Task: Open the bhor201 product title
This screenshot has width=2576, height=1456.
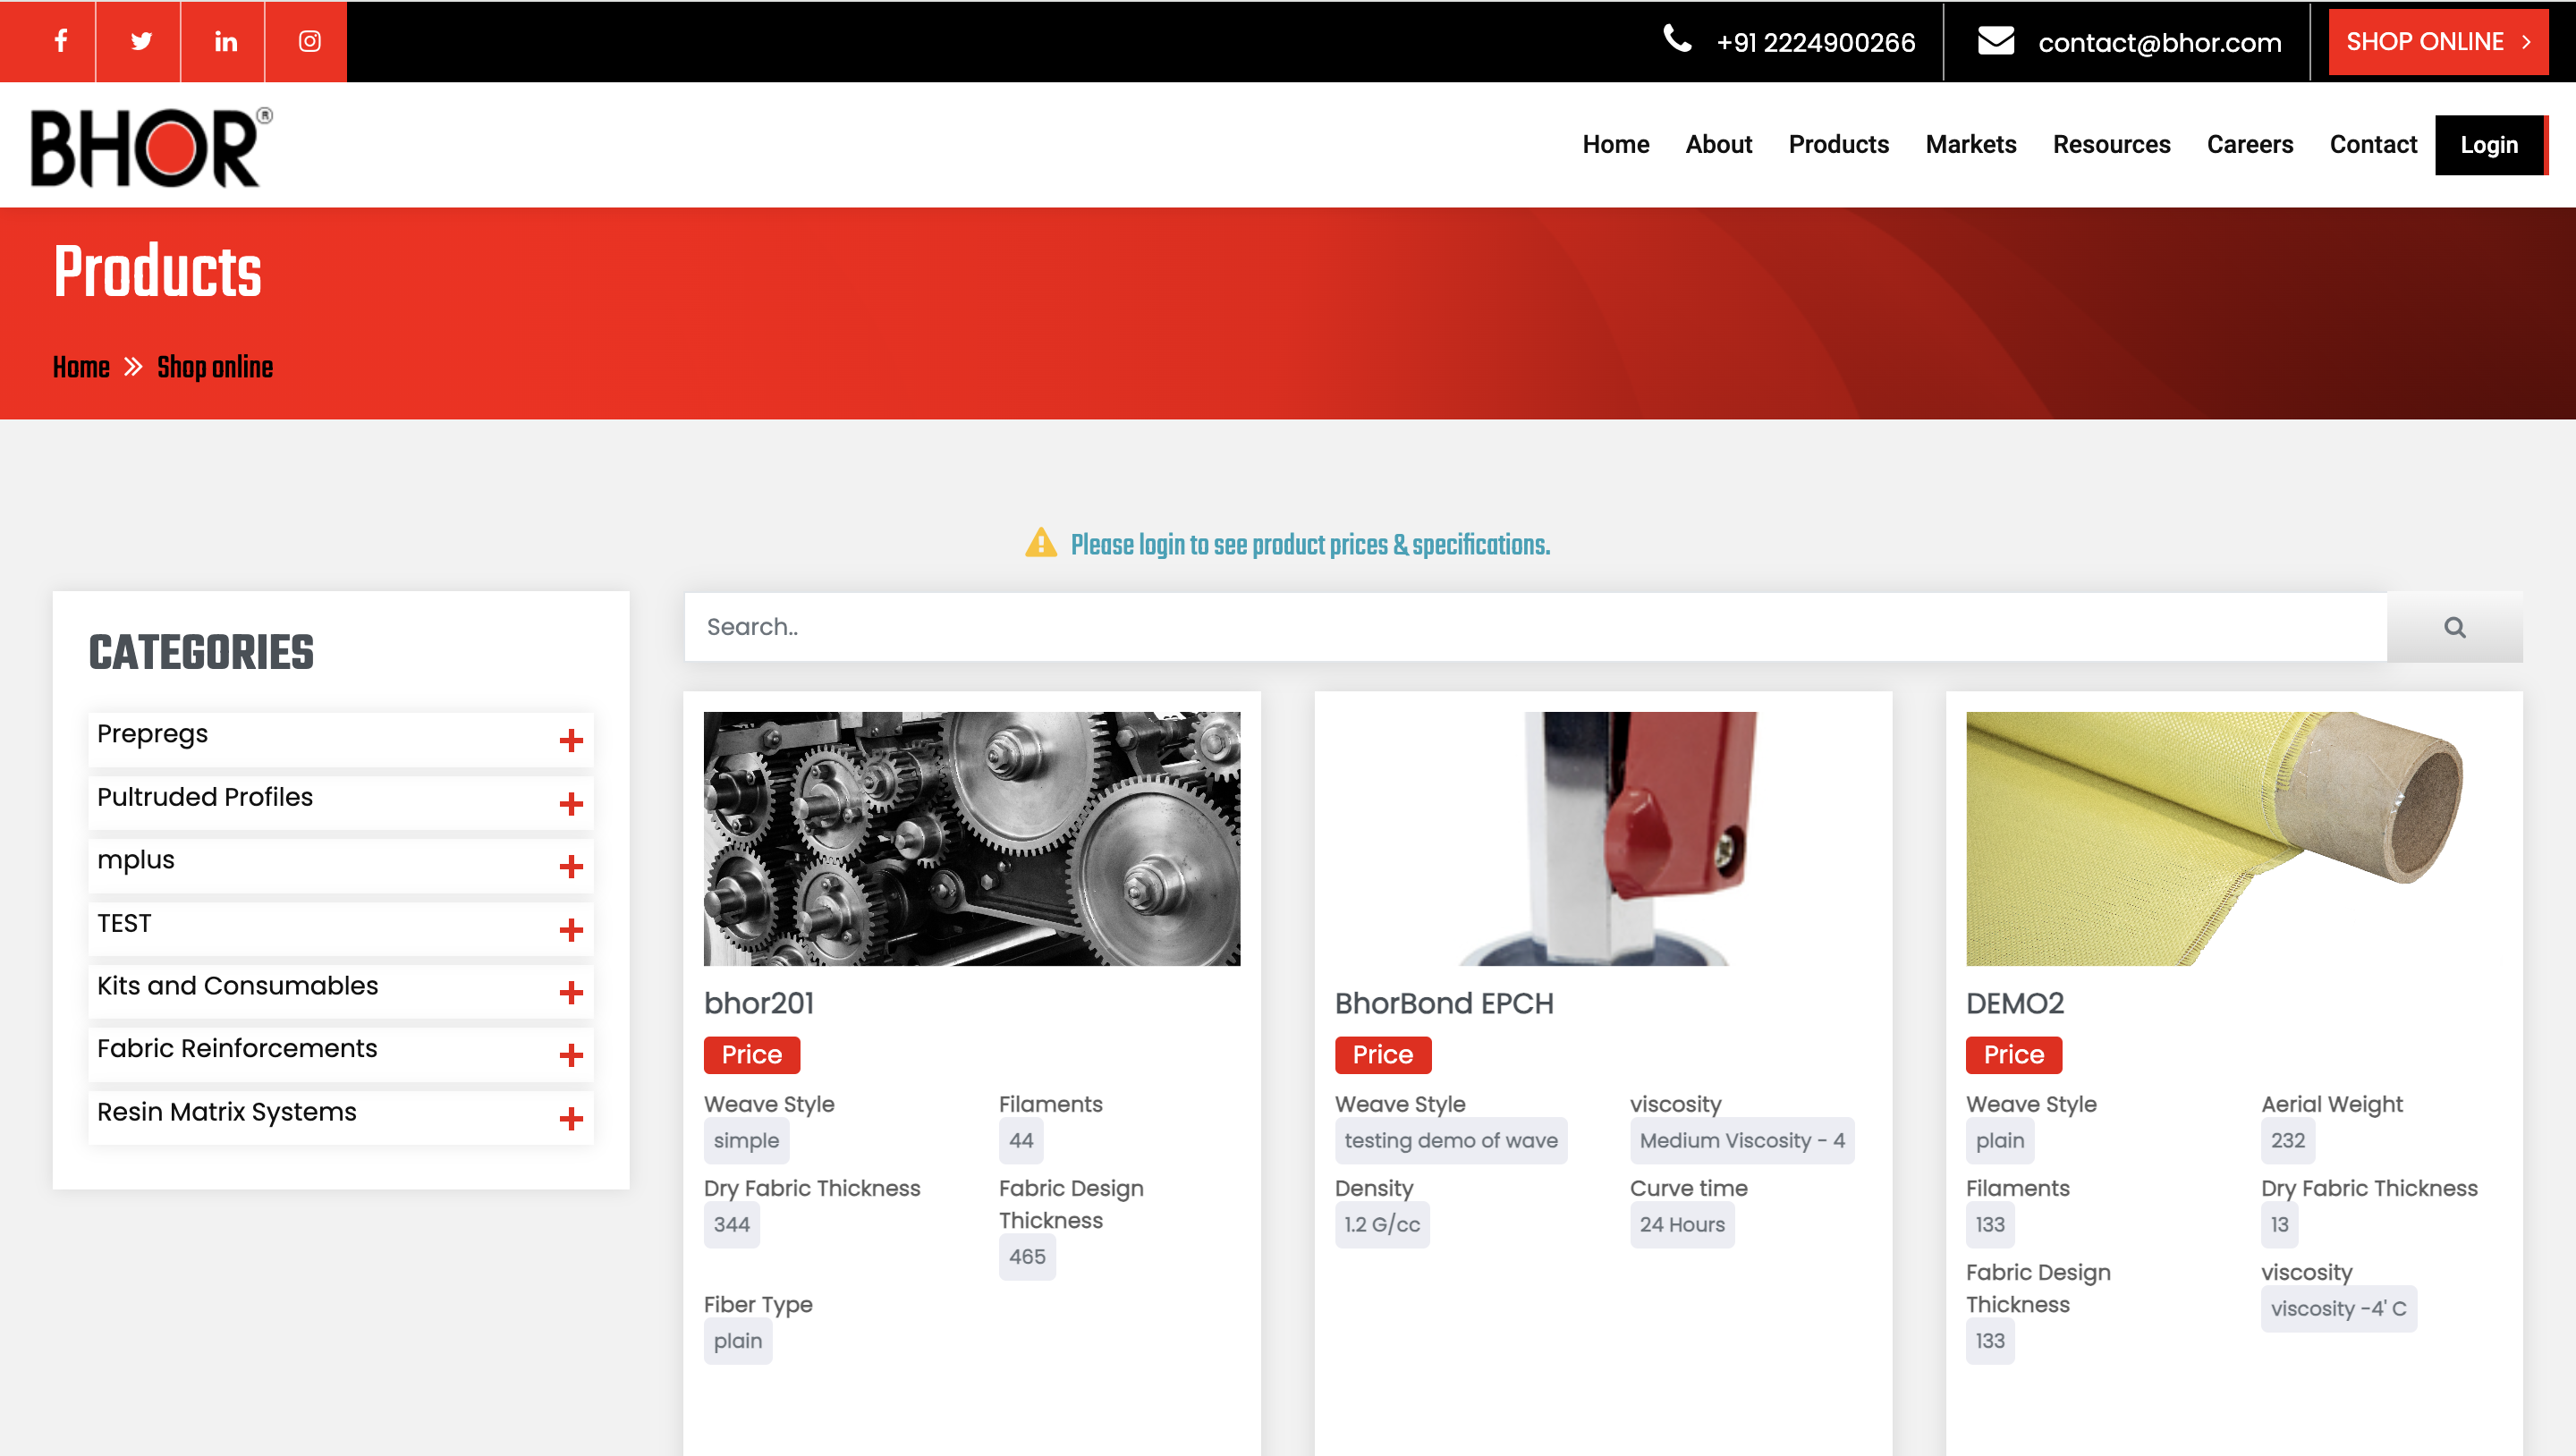Action: pyautogui.click(x=759, y=1003)
